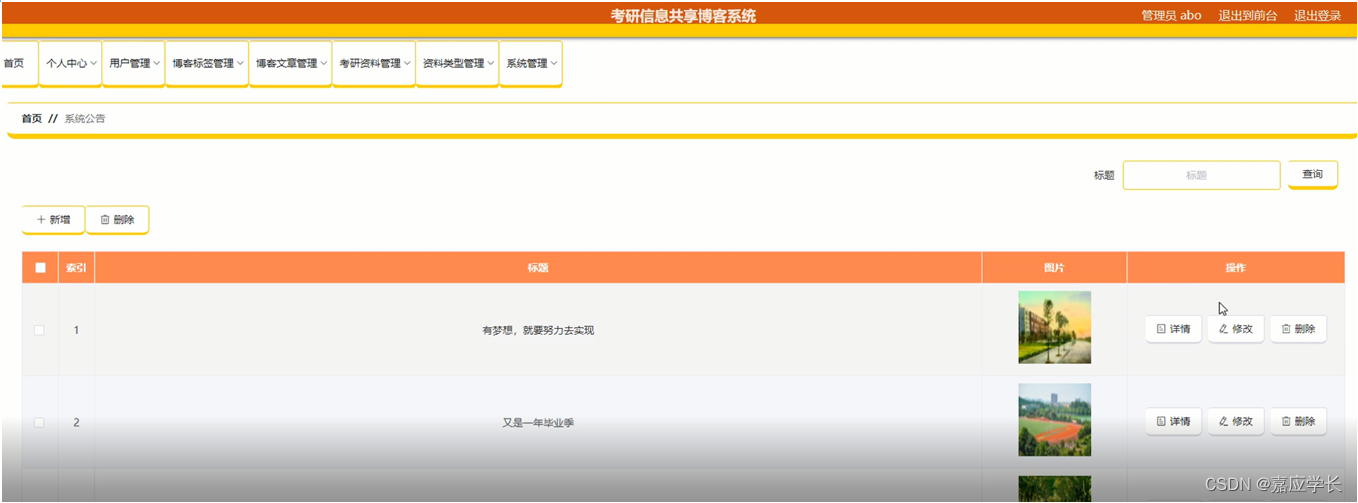Screen dimensions: 1358x503
Task: Open the 用户管理 menu
Action: (x=134, y=63)
